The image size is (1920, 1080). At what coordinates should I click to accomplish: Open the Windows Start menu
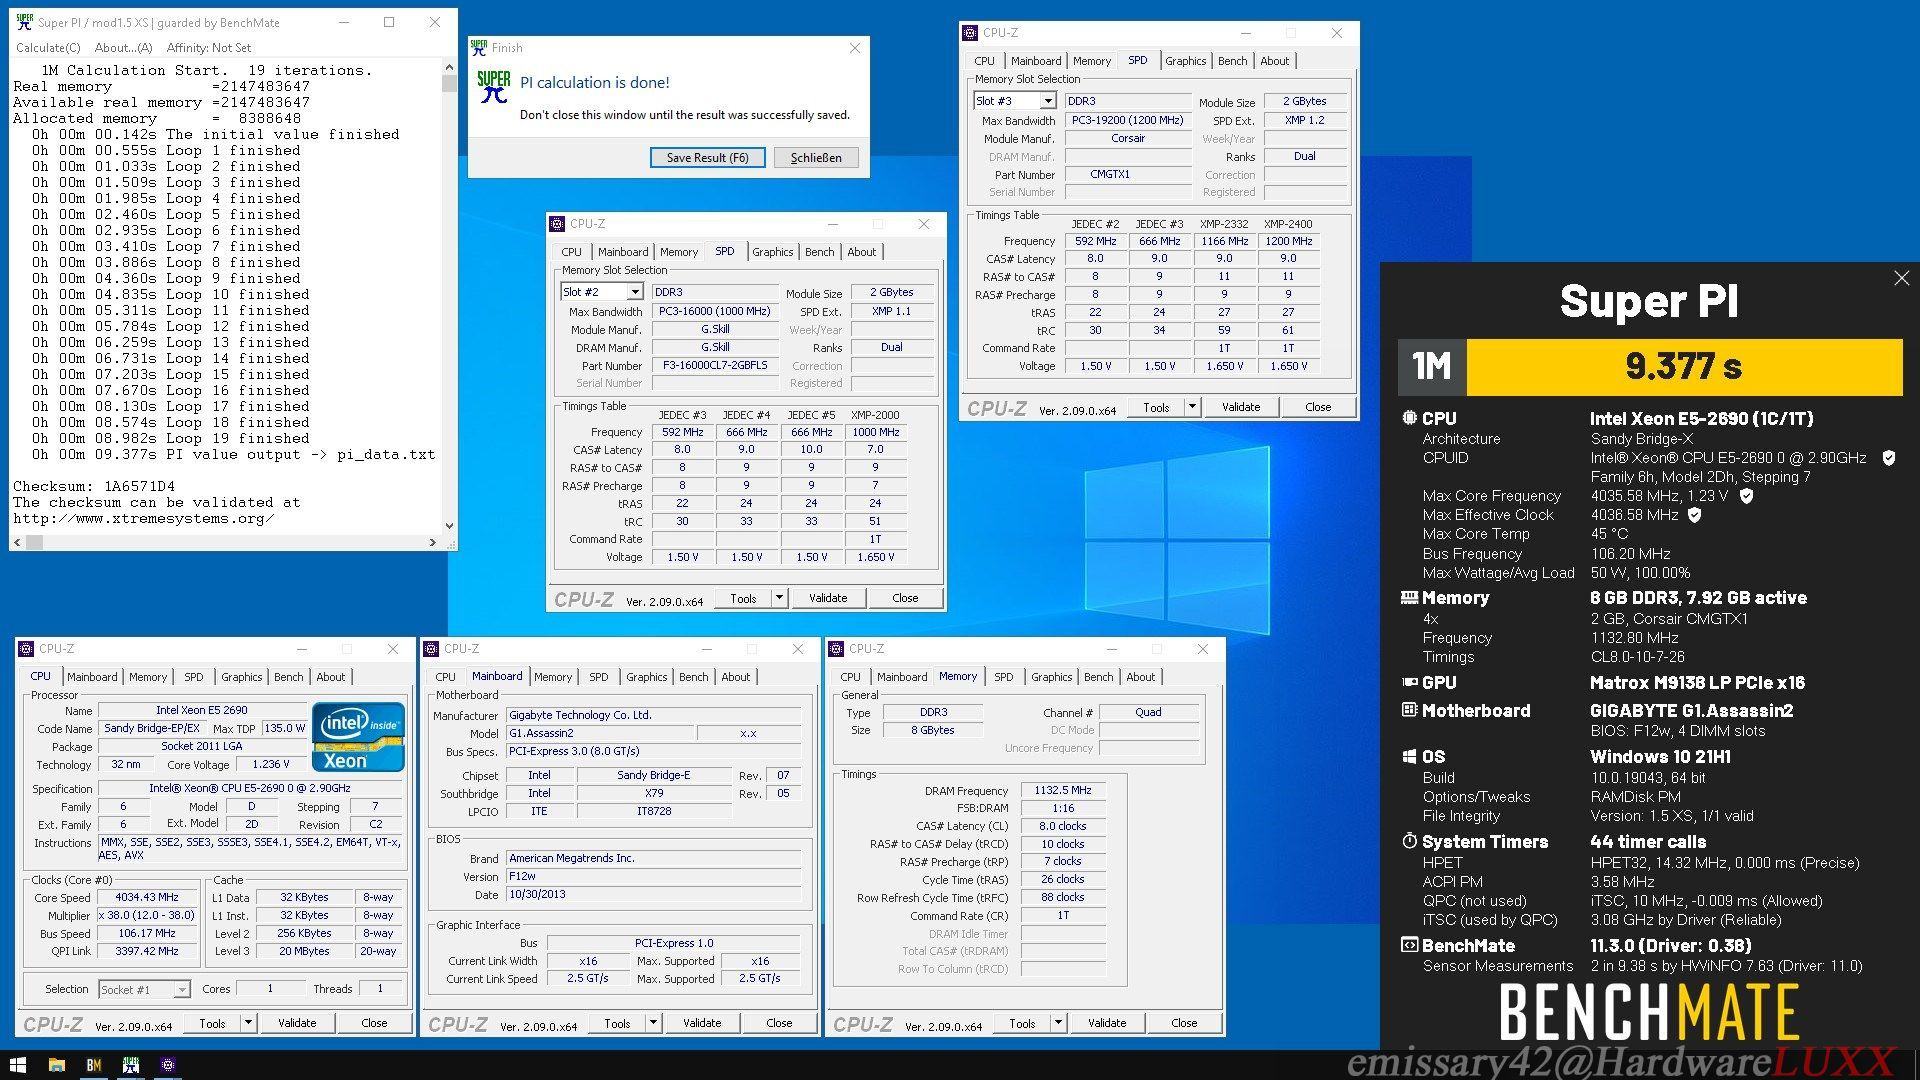point(18,1065)
